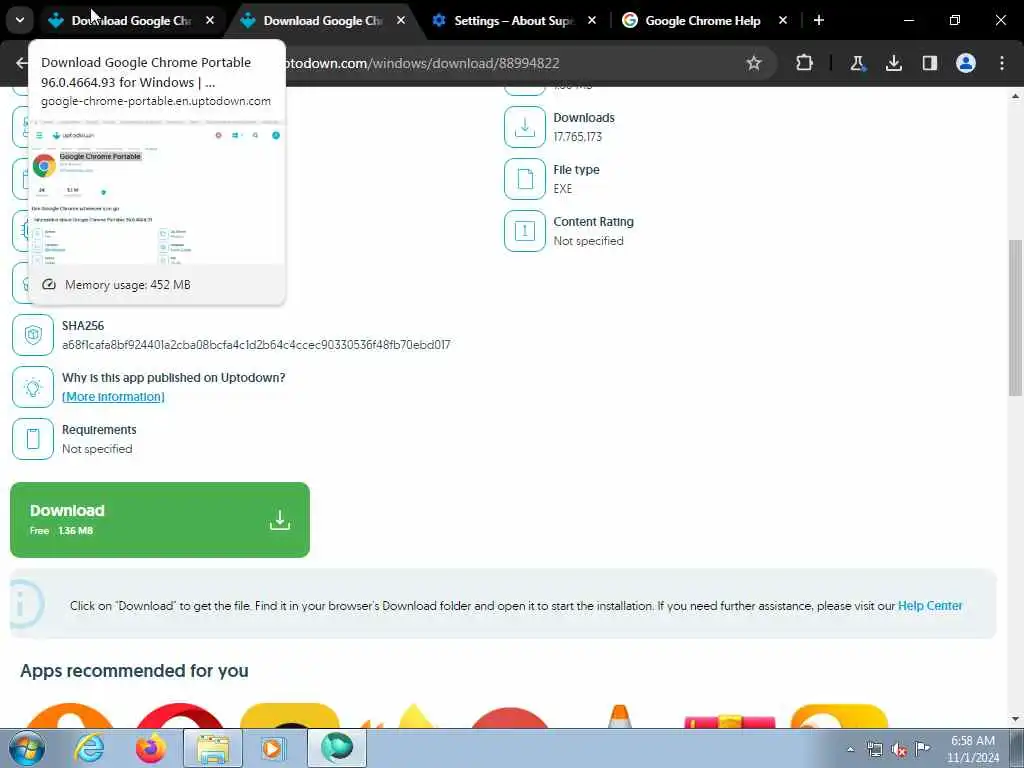
Task: Bookmark this page with the star icon
Action: pos(754,63)
